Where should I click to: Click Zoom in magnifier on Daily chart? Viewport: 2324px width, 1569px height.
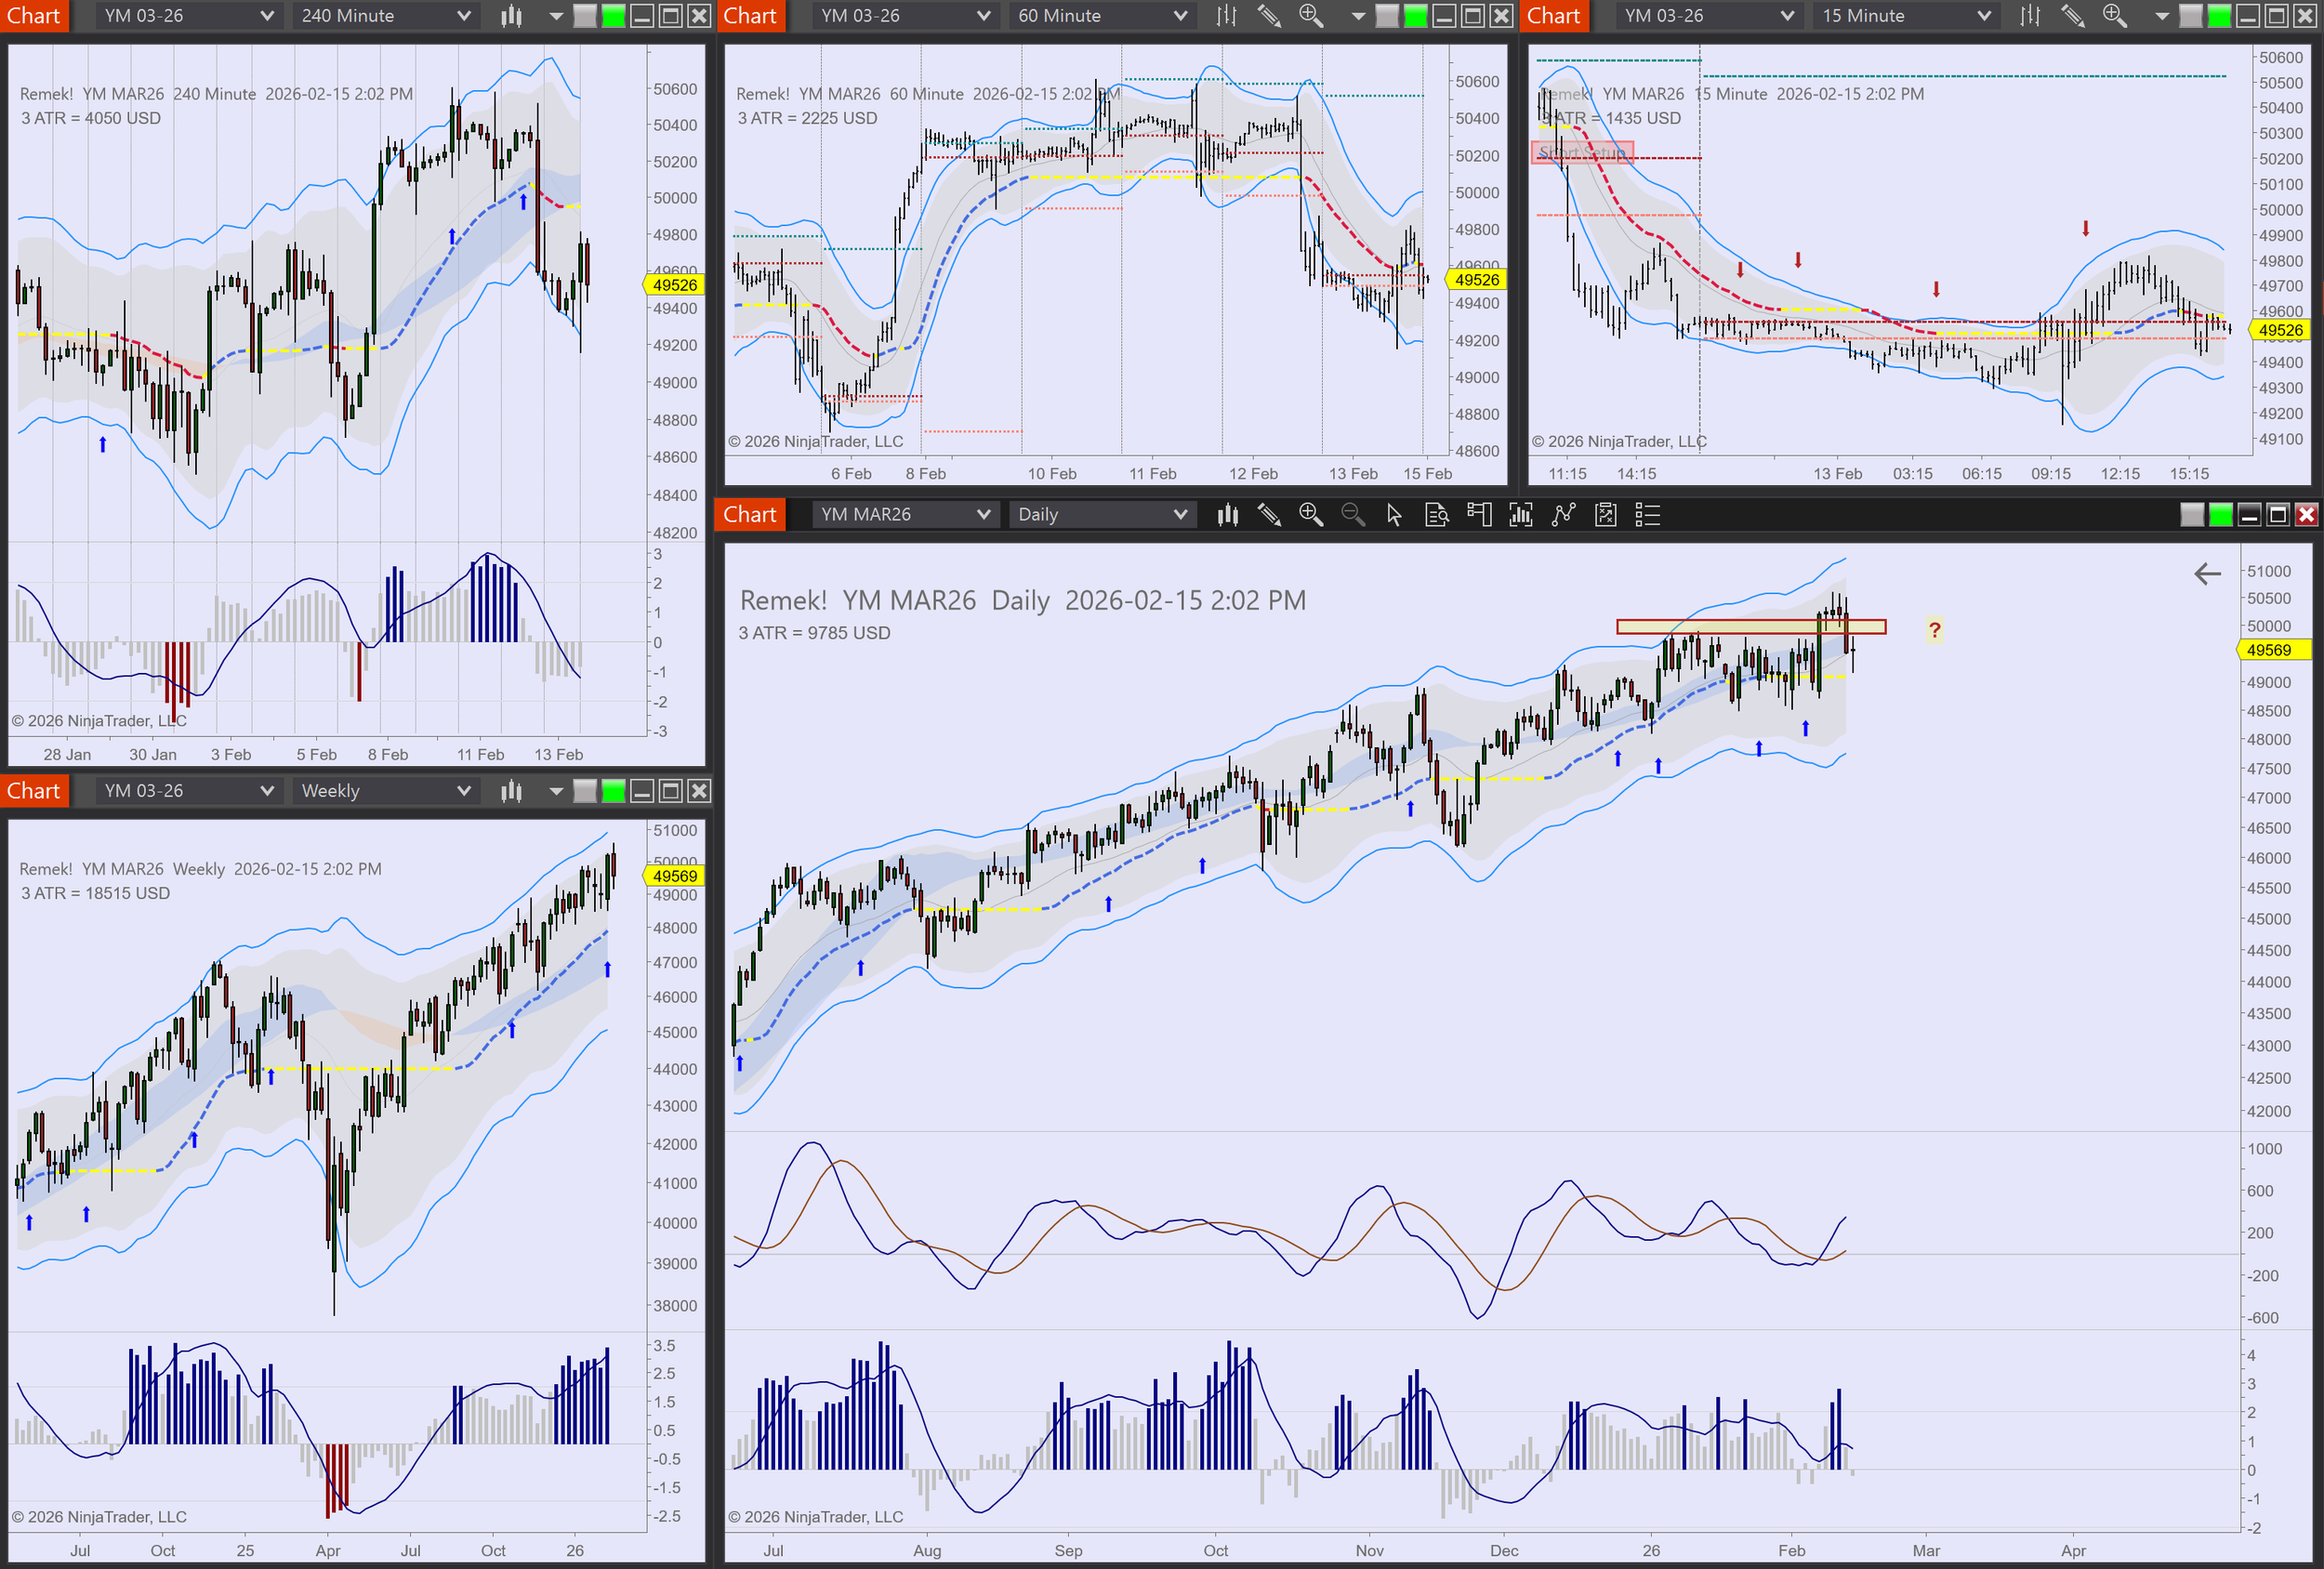tap(1310, 515)
